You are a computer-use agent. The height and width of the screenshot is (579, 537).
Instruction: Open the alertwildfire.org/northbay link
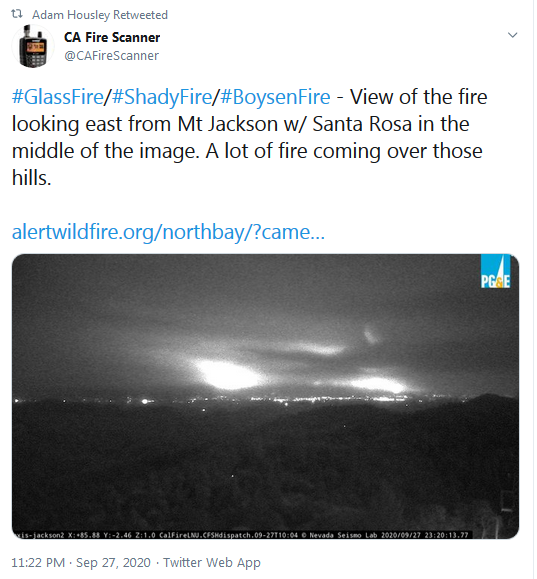pyautogui.click(x=168, y=232)
